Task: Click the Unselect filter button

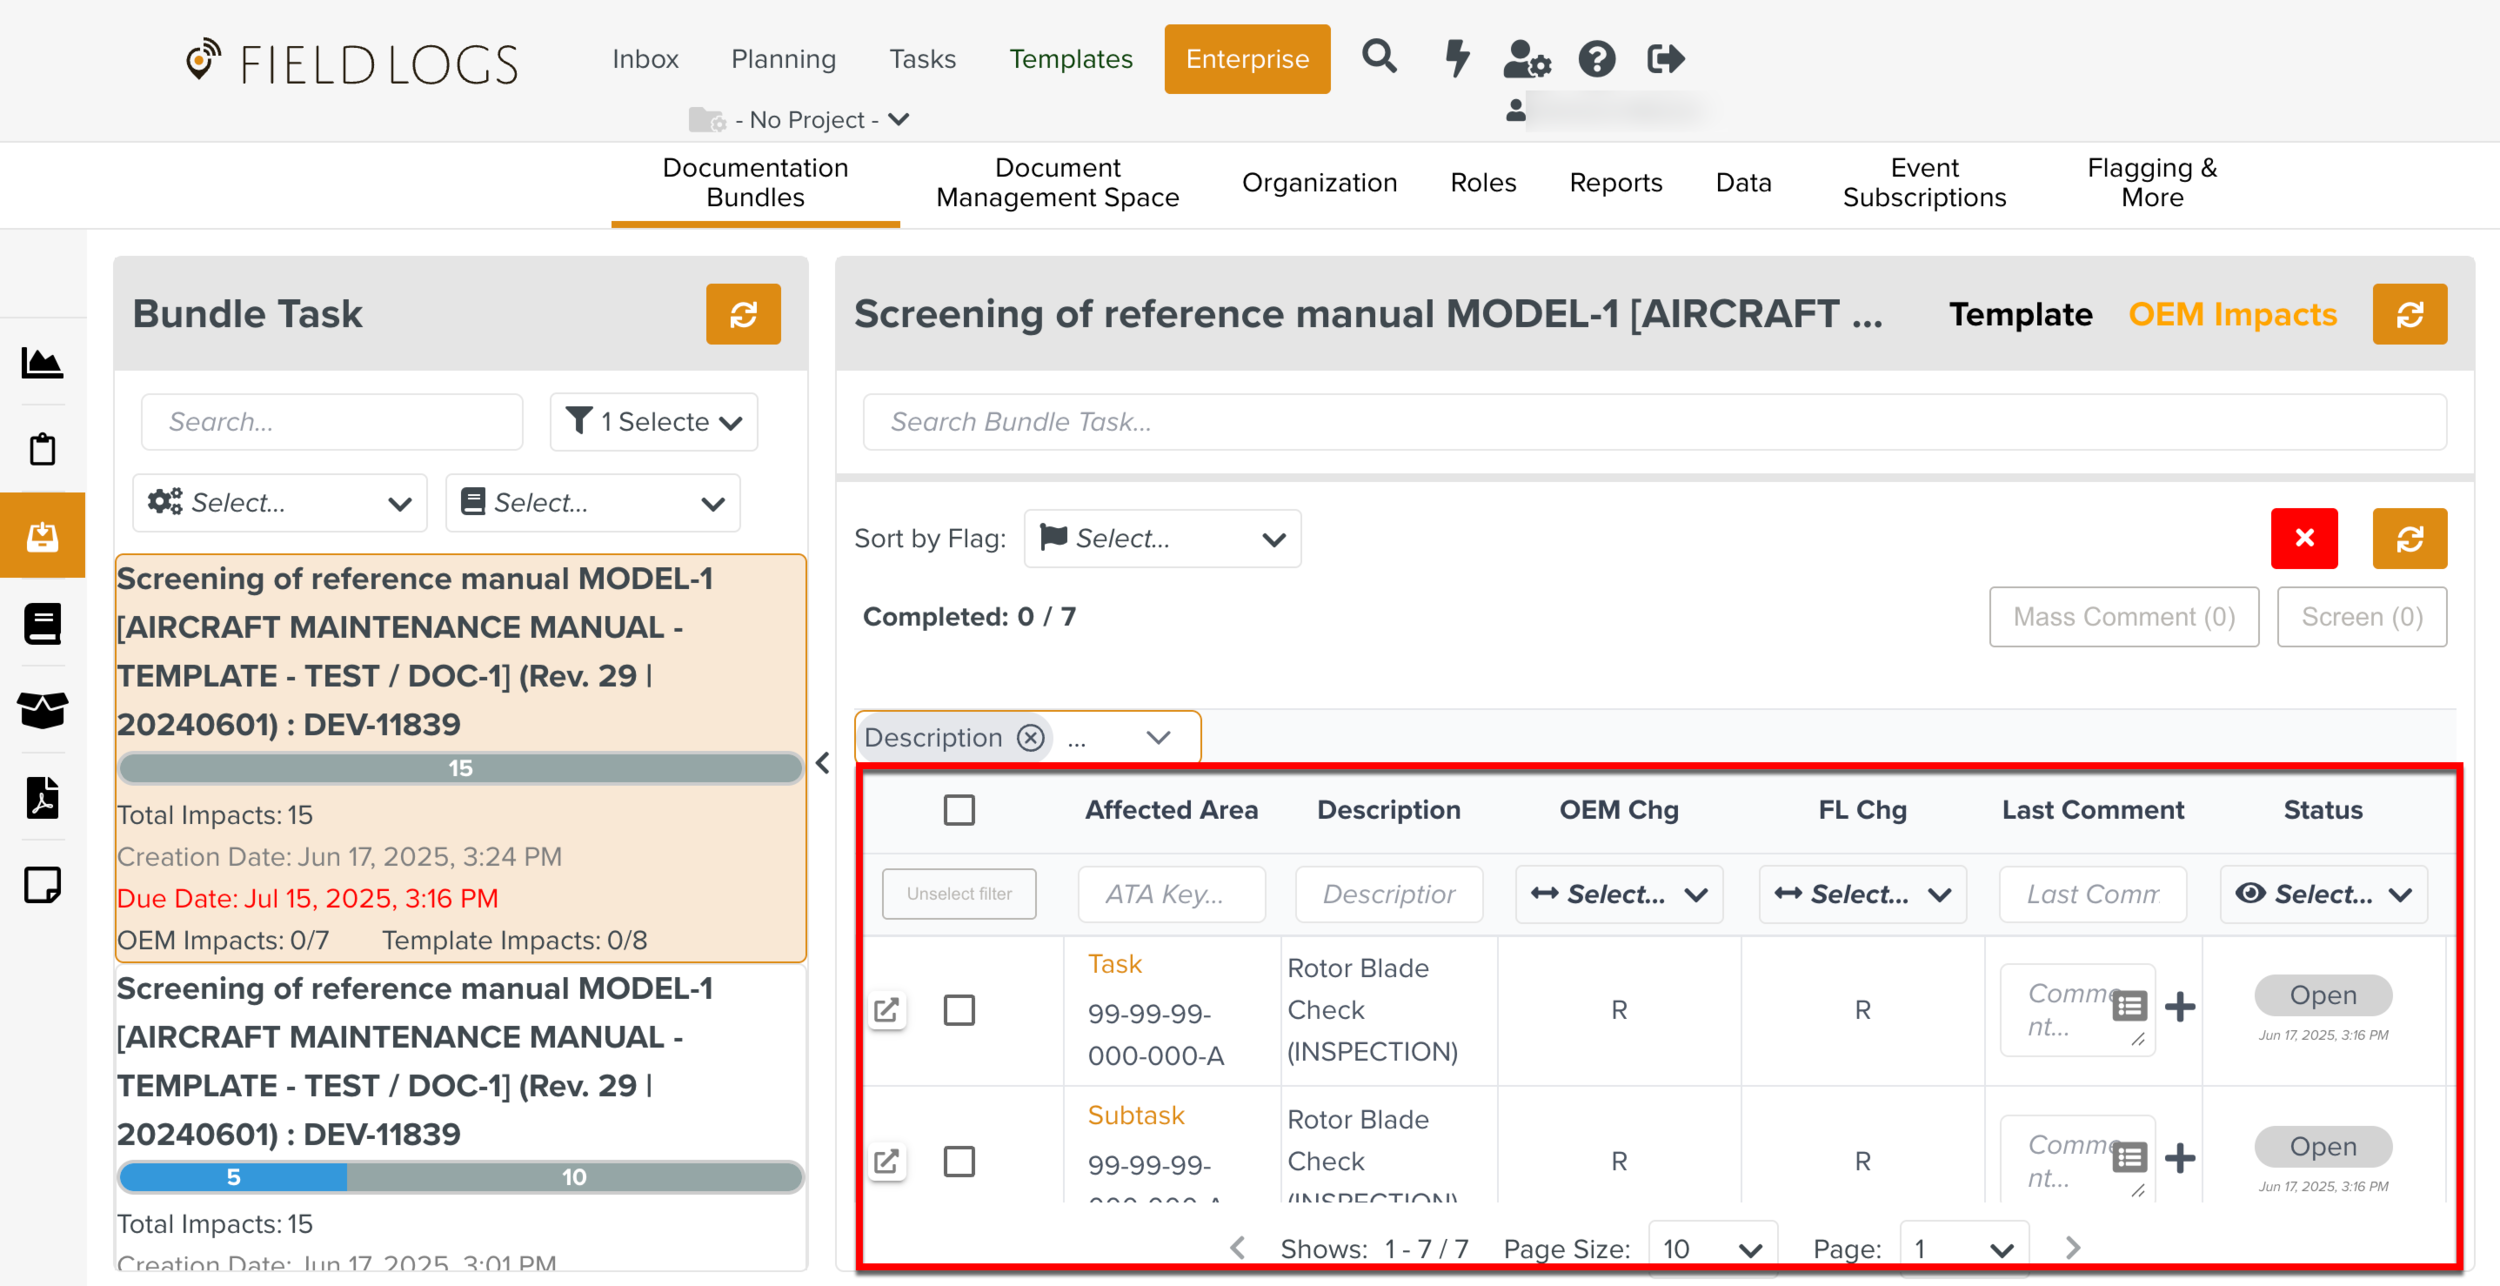Action: point(958,894)
